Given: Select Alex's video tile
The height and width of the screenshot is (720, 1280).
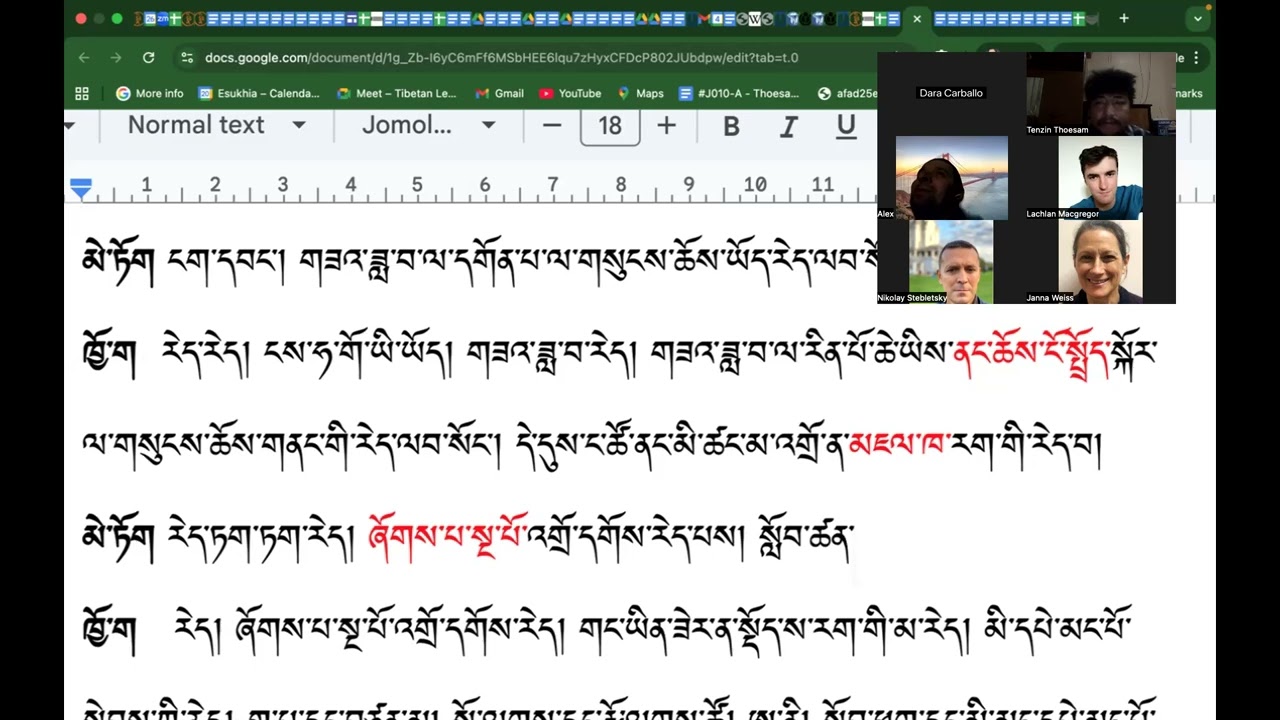Looking at the screenshot, I should pyautogui.click(x=951, y=178).
